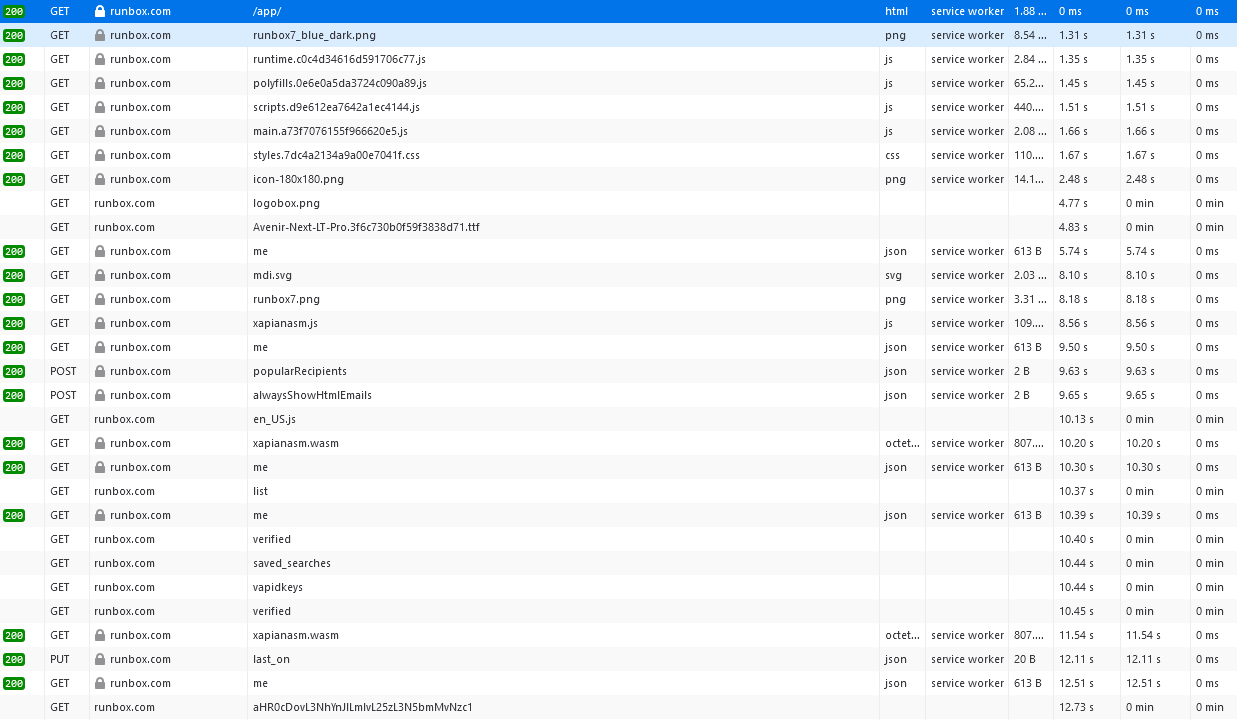The height and width of the screenshot is (720, 1237).
Task: Click the padlock on the styles.7dc4a2134a9a00e7041f.css row
Action: click(99, 155)
